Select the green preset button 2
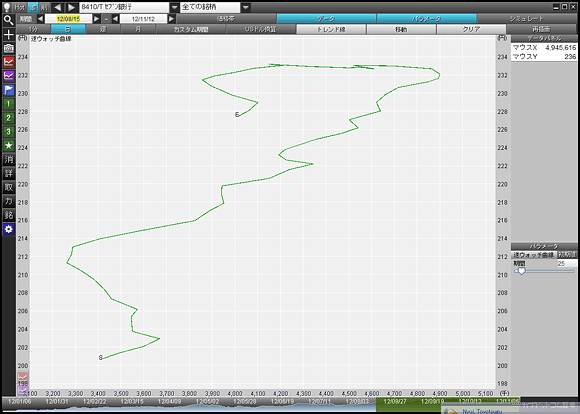The width and height of the screenshot is (580, 414). (9, 118)
